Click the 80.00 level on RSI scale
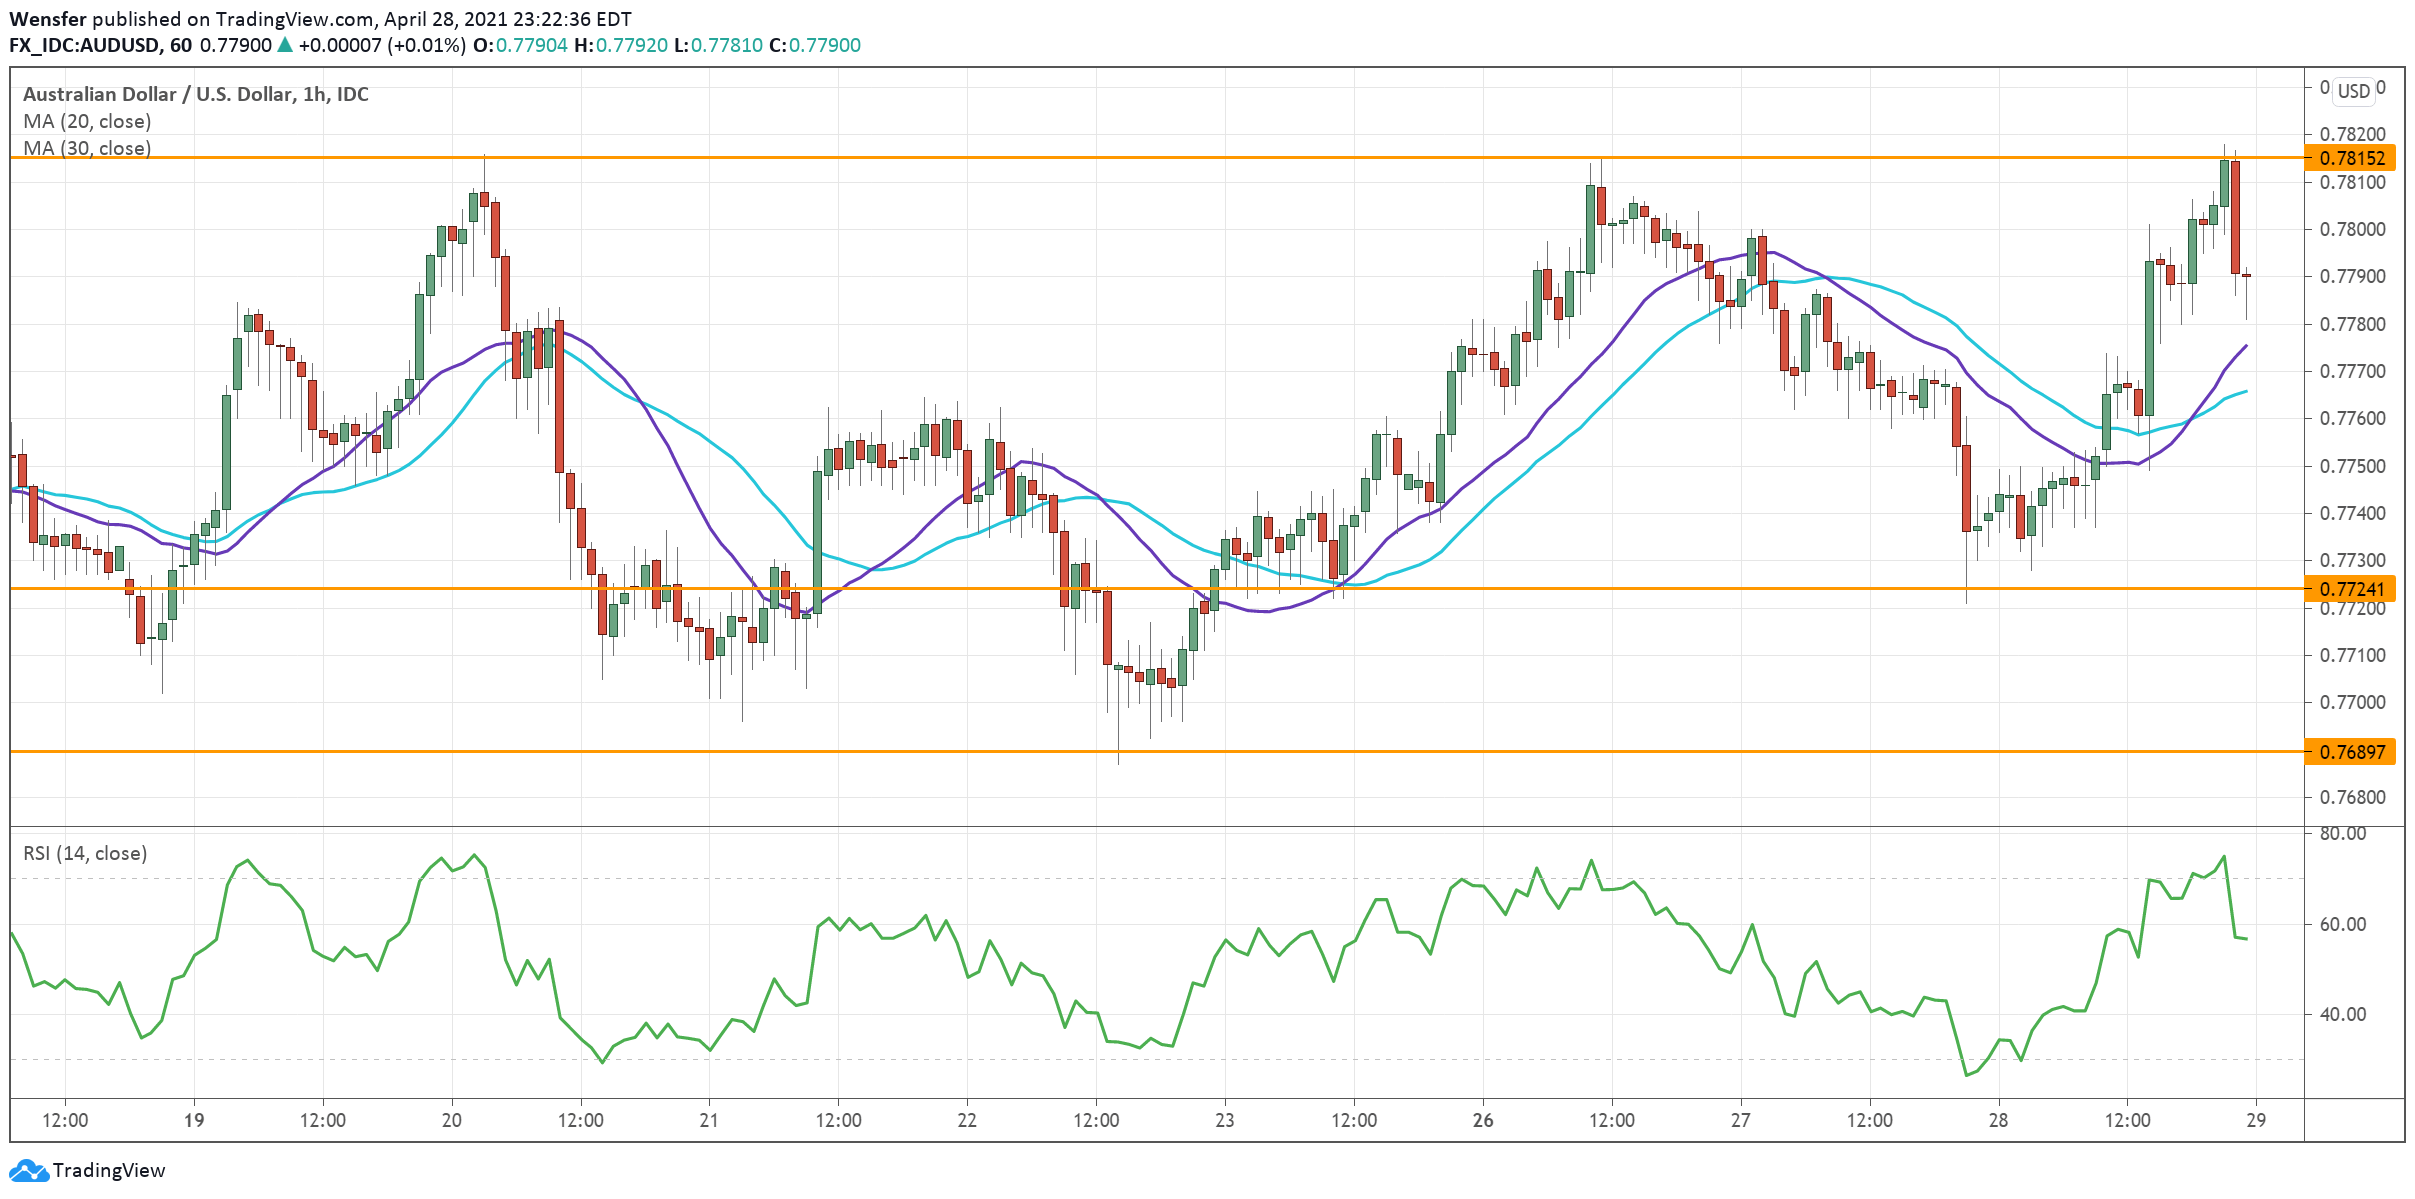Screen dimensions: 2415x1199 pyautogui.click(x=2342, y=833)
